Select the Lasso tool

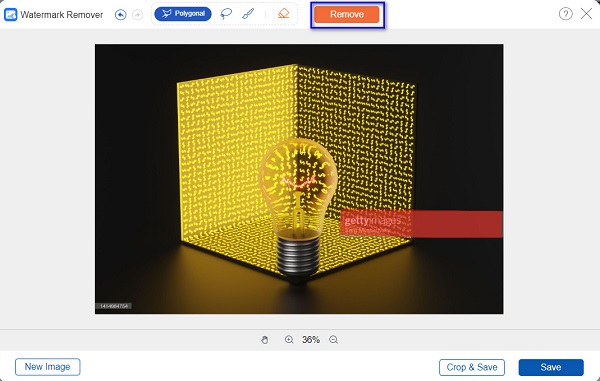pos(226,14)
